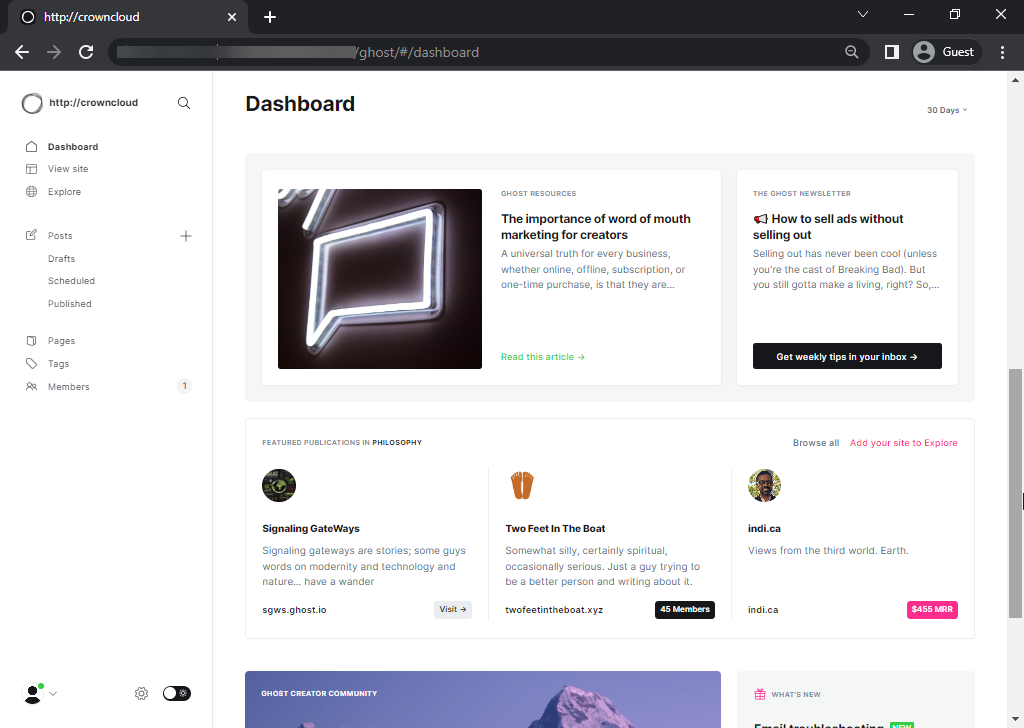Click the Guest profile button
The height and width of the screenshot is (728, 1024).
pyautogui.click(x=947, y=52)
